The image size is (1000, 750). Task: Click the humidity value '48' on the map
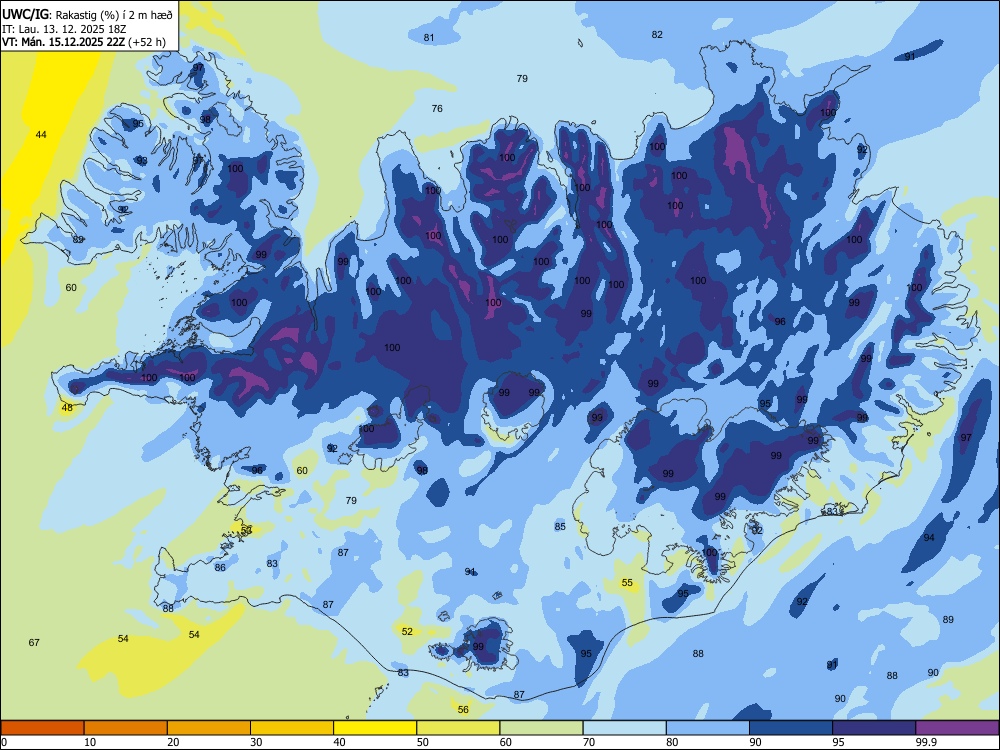(67, 408)
